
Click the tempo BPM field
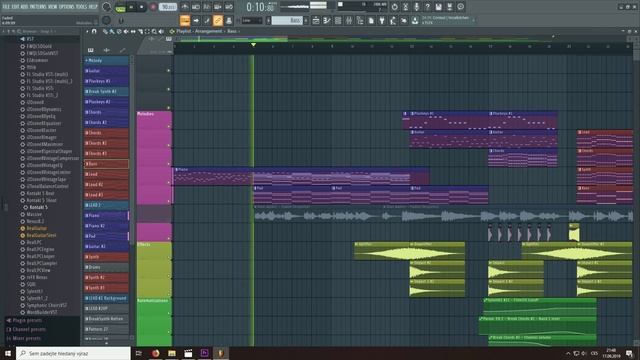[168, 7]
